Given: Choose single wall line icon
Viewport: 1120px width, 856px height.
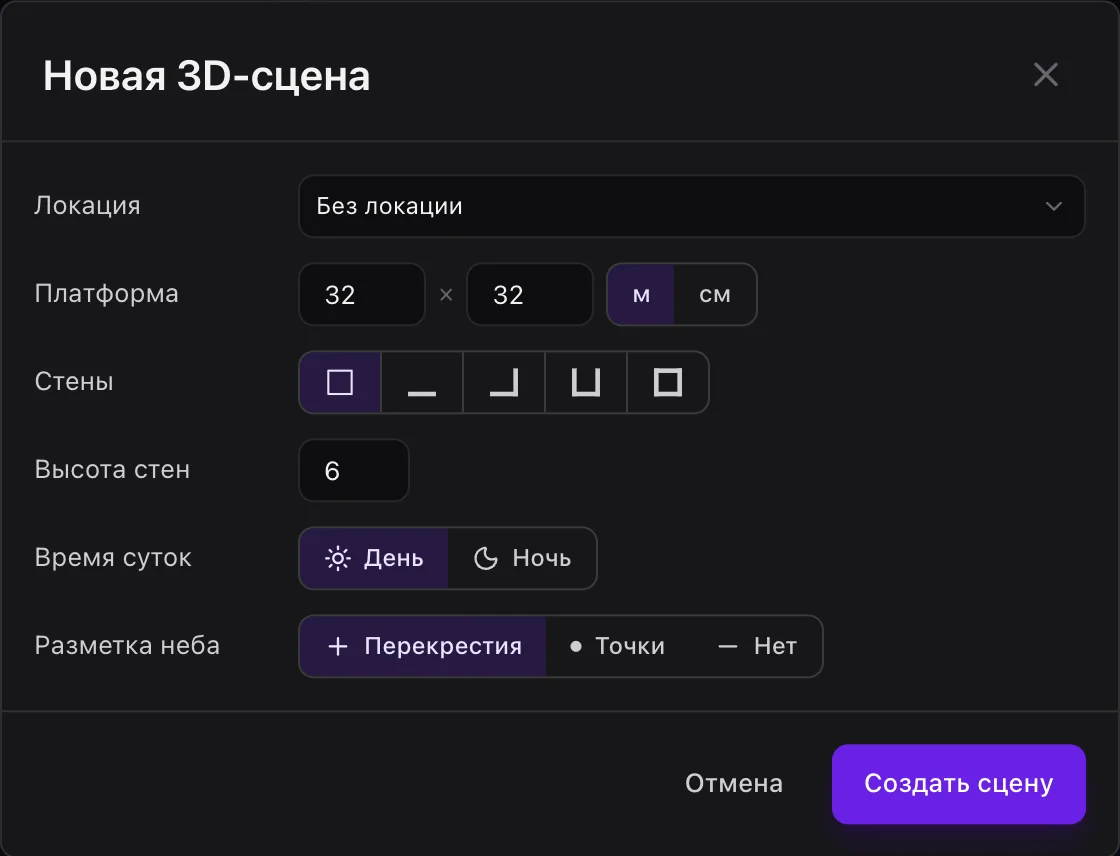Looking at the screenshot, I should coord(422,382).
